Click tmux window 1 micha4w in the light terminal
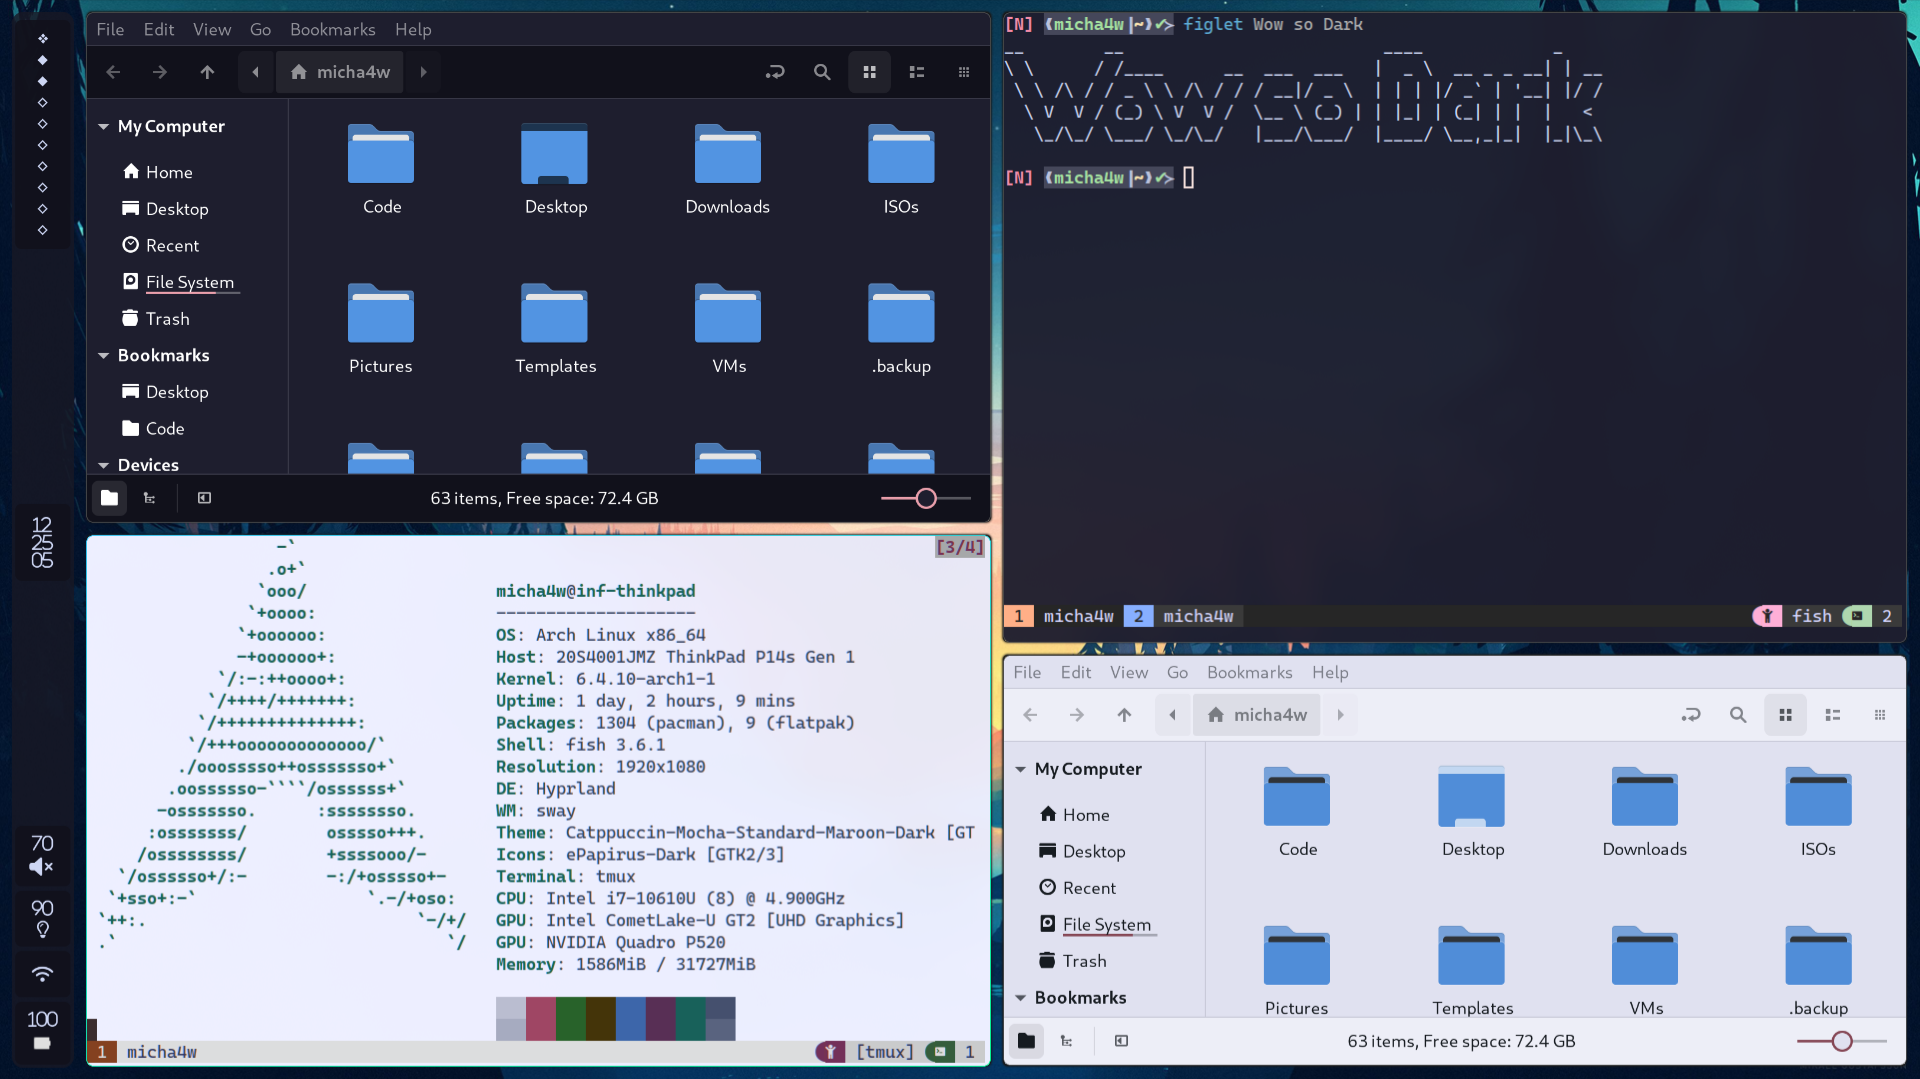 (146, 1052)
